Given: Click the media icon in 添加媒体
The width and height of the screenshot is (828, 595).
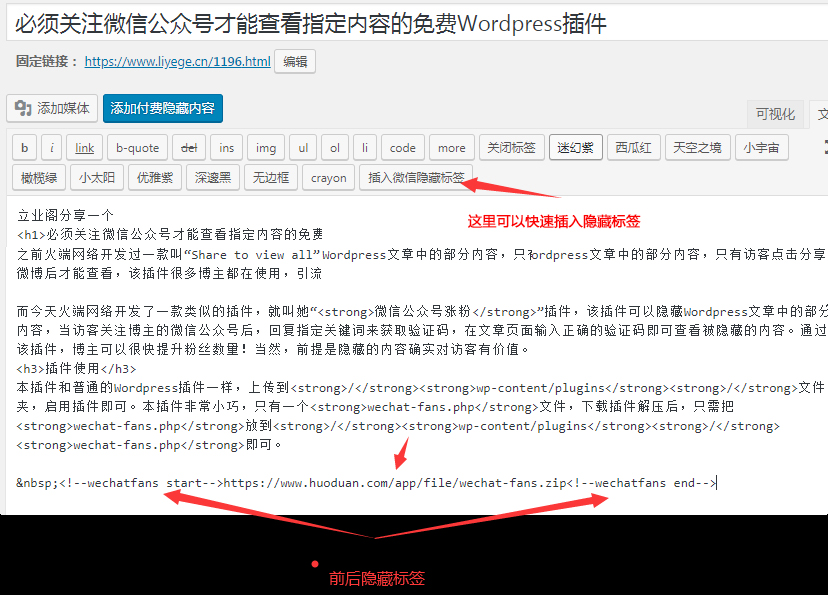Looking at the screenshot, I should click(23, 108).
